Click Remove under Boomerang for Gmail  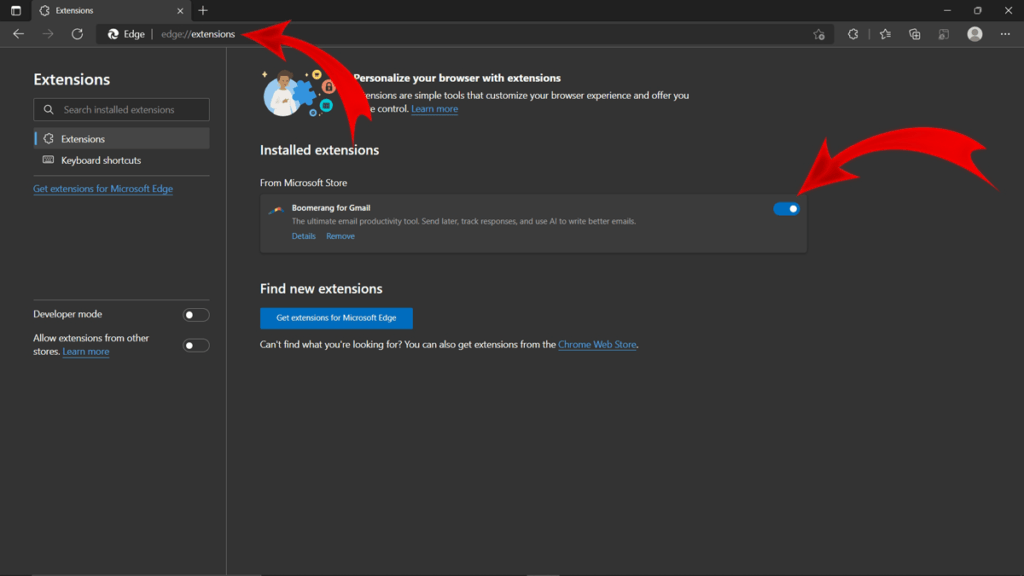(x=340, y=235)
